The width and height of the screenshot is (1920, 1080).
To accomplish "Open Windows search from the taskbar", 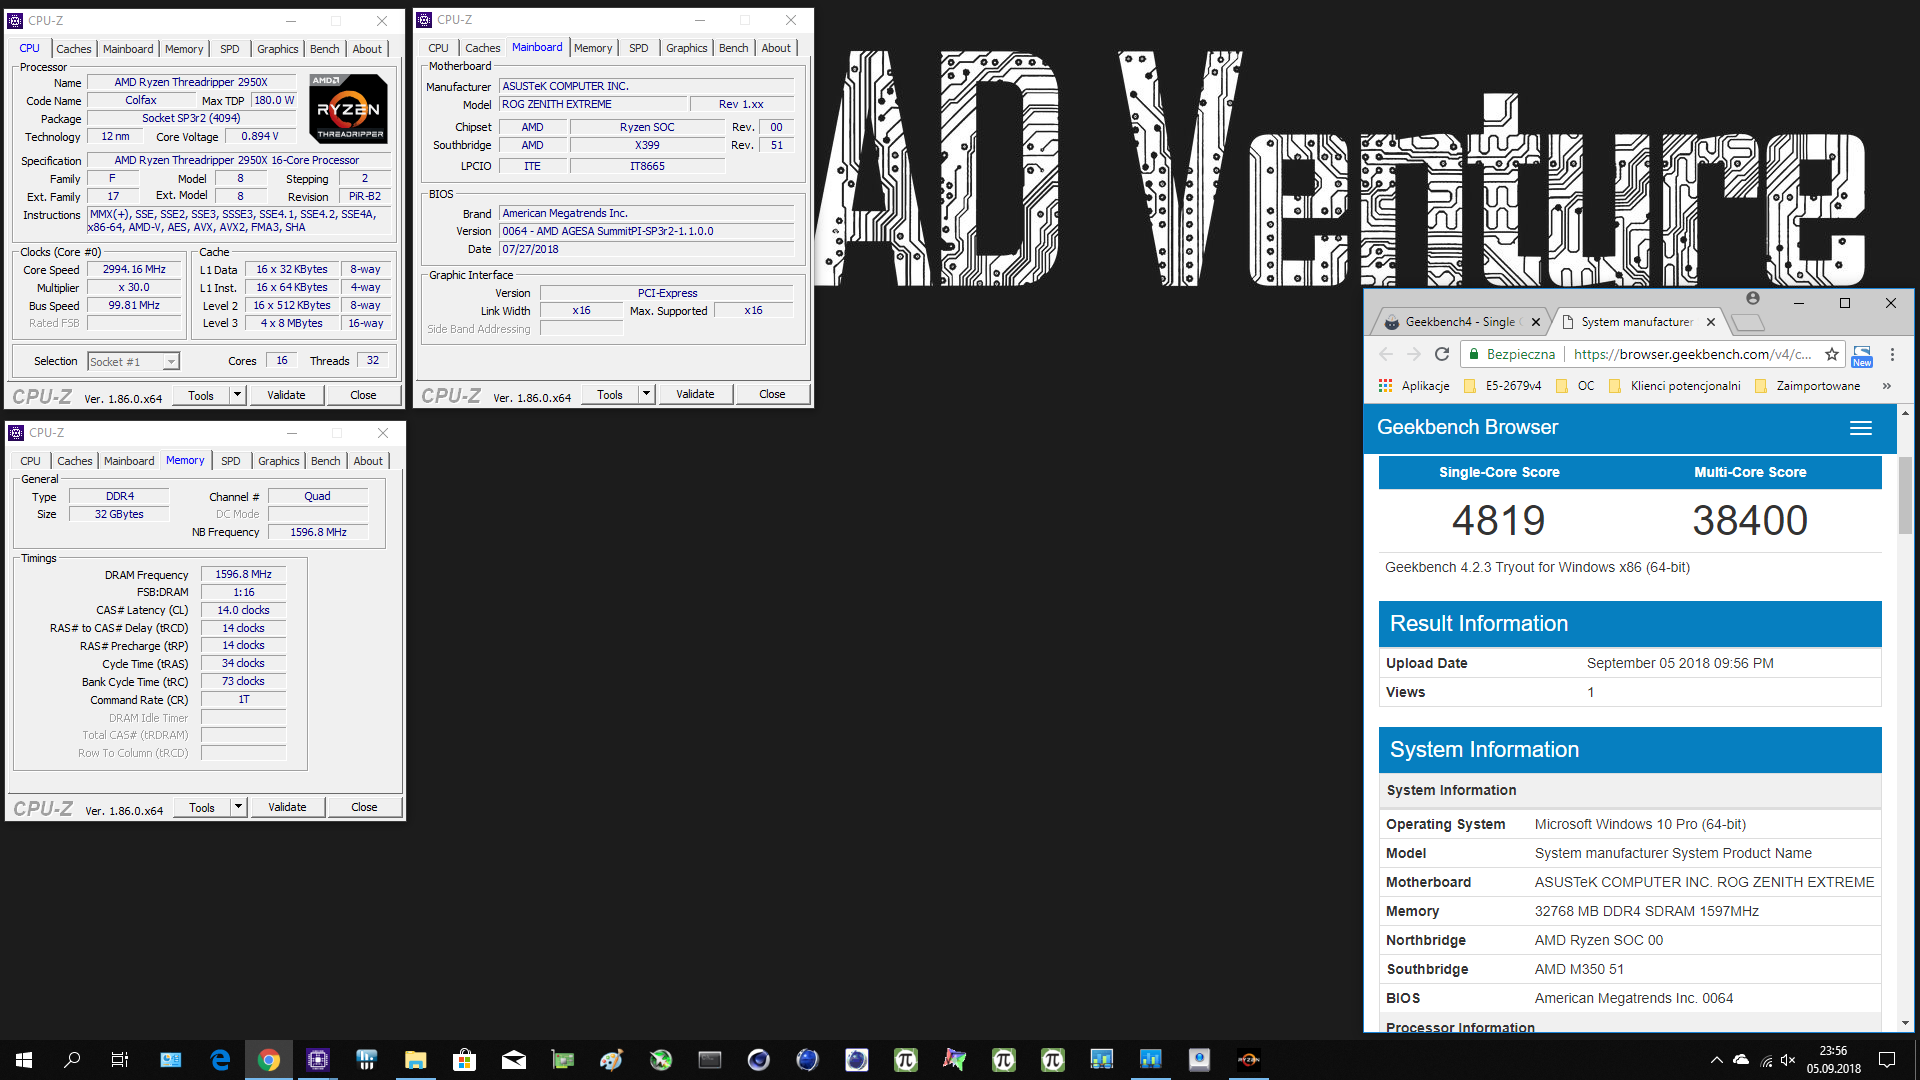I will pos(72,1060).
